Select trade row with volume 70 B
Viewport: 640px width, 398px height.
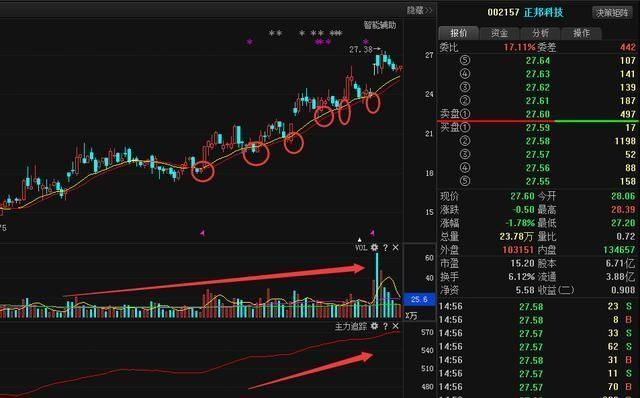coord(537,387)
